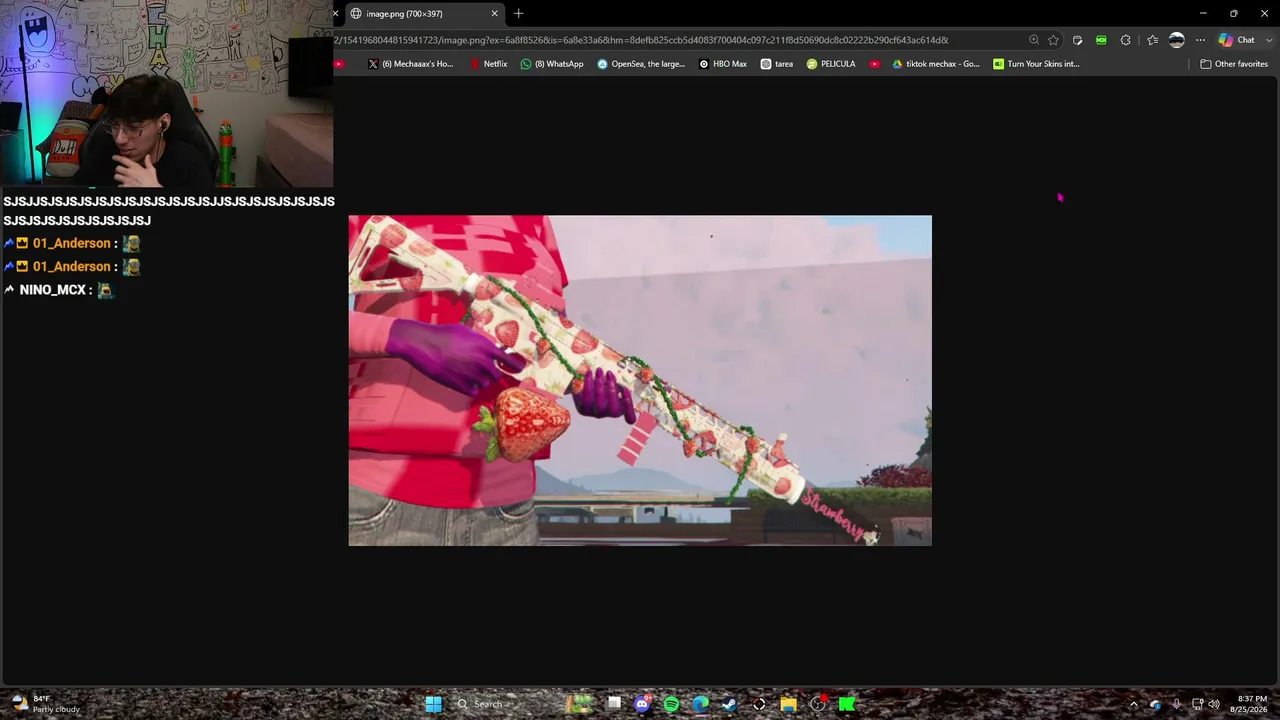Click the microphone tray icon
The height and width of the screenshot is (720, 1280).
[1176, 704]
